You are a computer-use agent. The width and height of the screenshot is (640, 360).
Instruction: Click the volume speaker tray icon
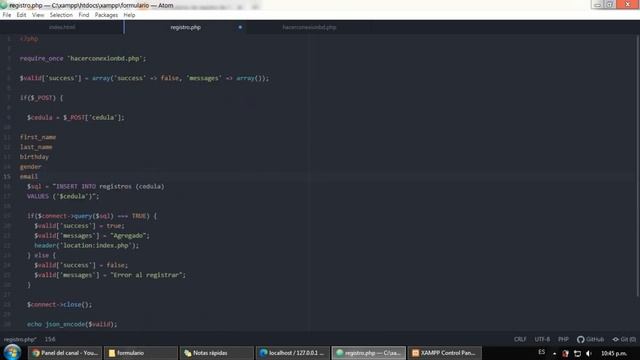(x=589, y=353)
